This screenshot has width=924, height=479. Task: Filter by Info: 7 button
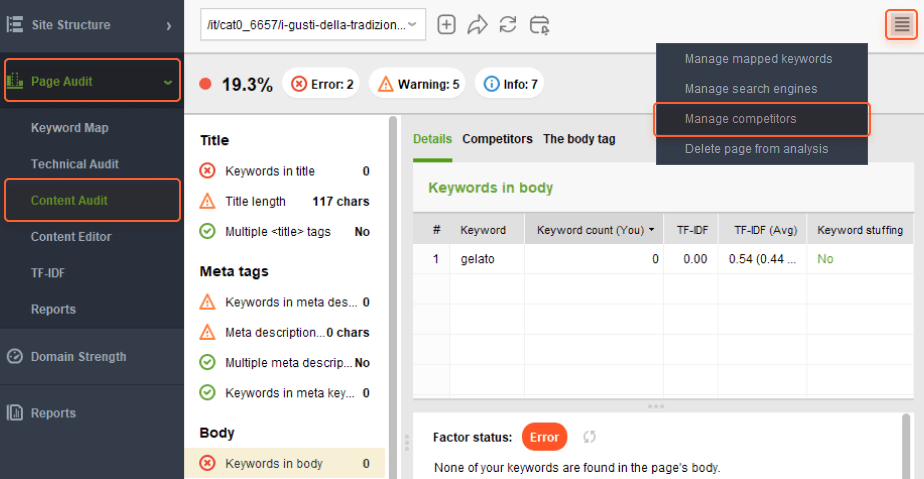pyautogui.click(x=509, y=84)
